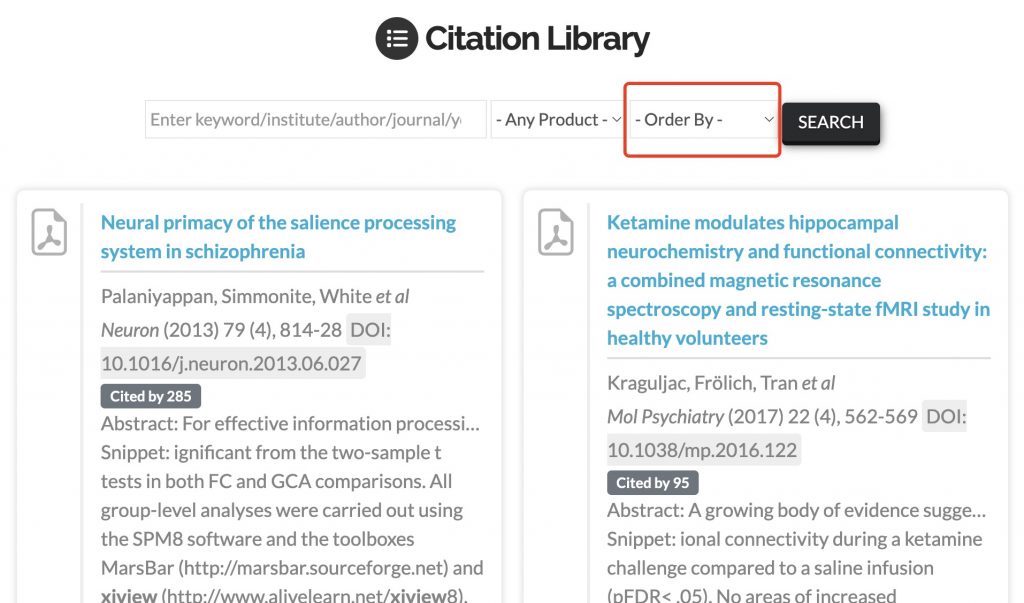
Task: Click the Cited by 95 badge
Action: (652, 483)
